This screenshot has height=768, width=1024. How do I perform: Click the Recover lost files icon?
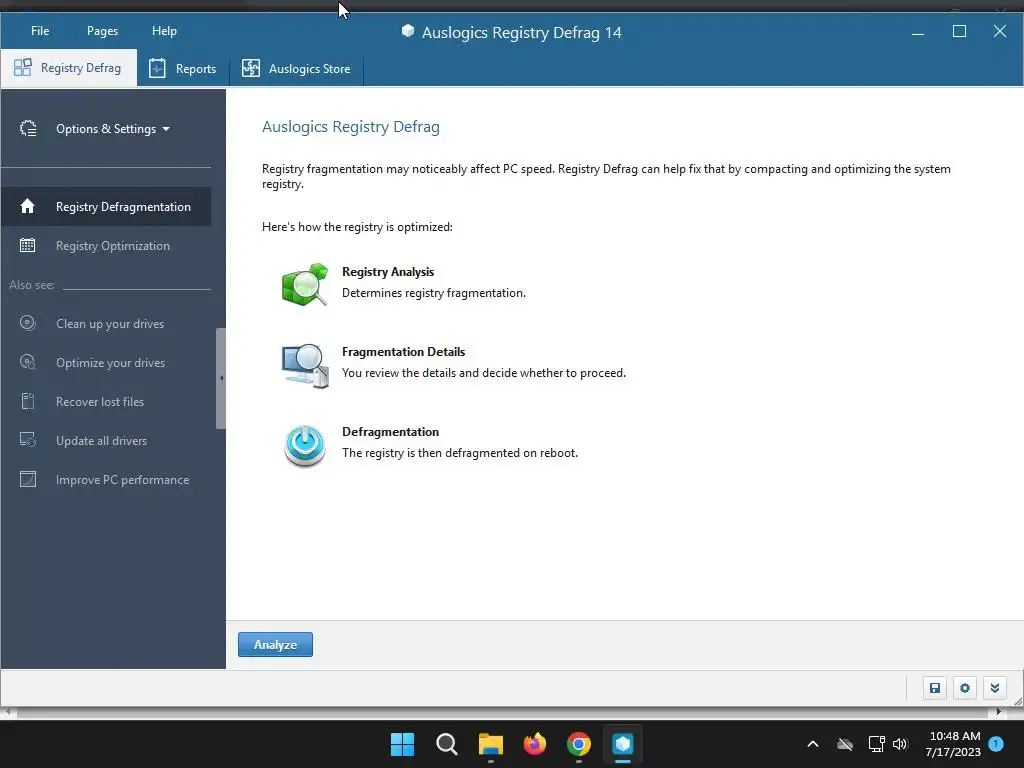[x=27, y=401]
